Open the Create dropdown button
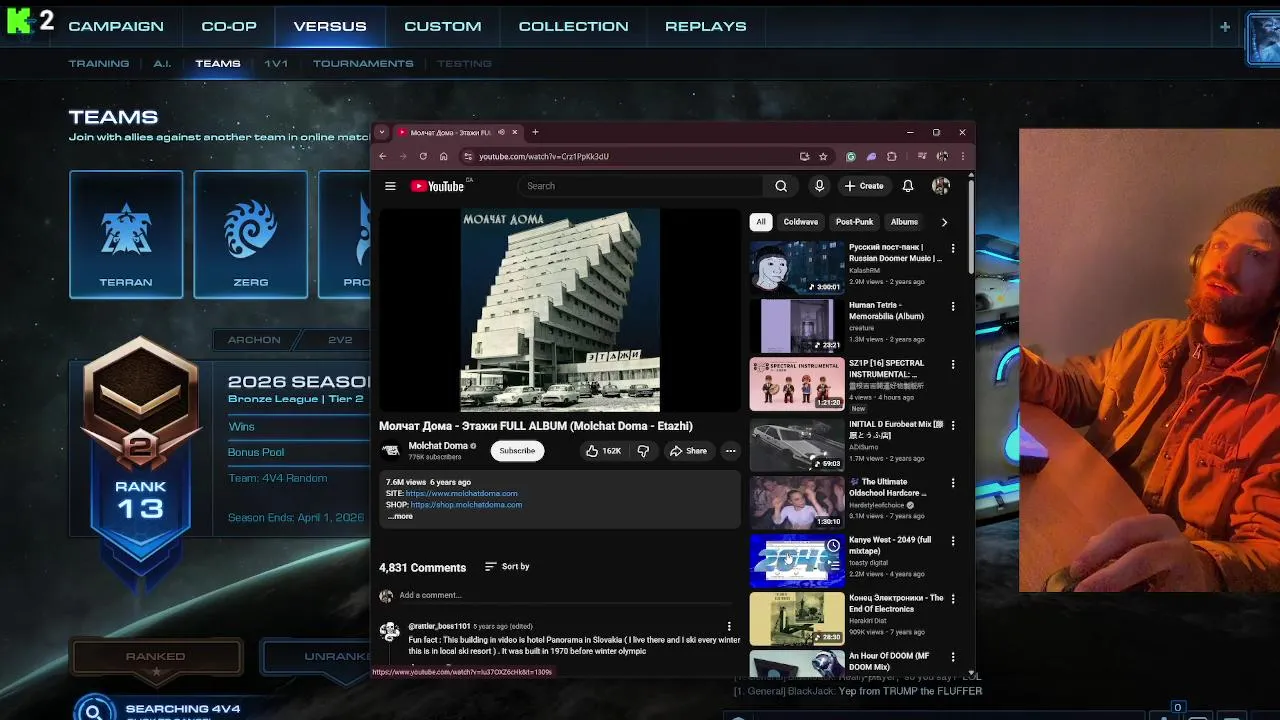 [864, 186]
